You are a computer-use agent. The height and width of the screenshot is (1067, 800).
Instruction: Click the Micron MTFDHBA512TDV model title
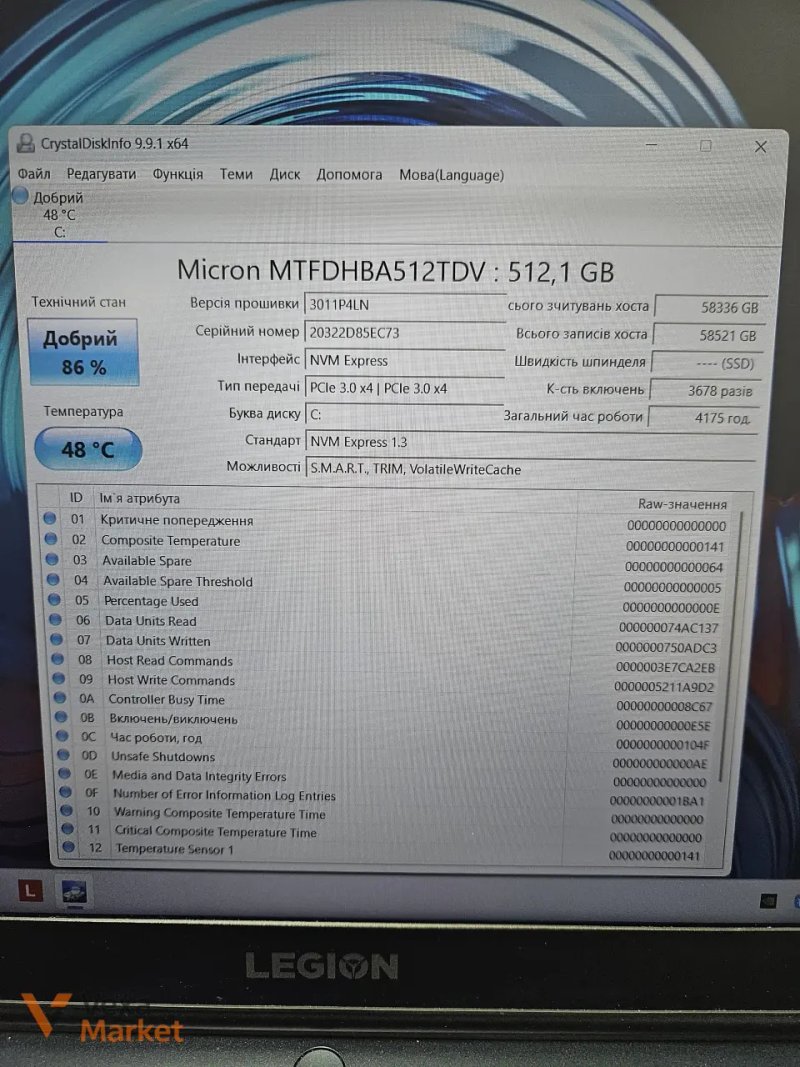point(395,271)
